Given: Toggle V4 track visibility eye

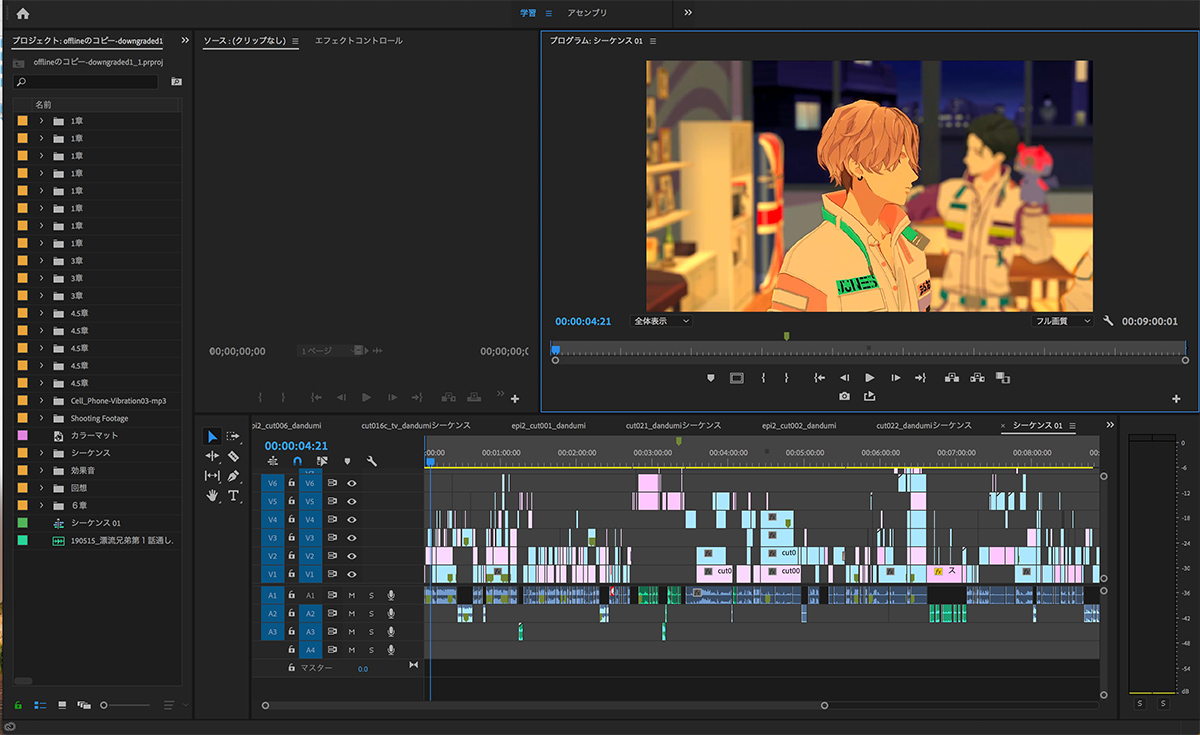Looking at the screenshot, I should click(352, 520).
